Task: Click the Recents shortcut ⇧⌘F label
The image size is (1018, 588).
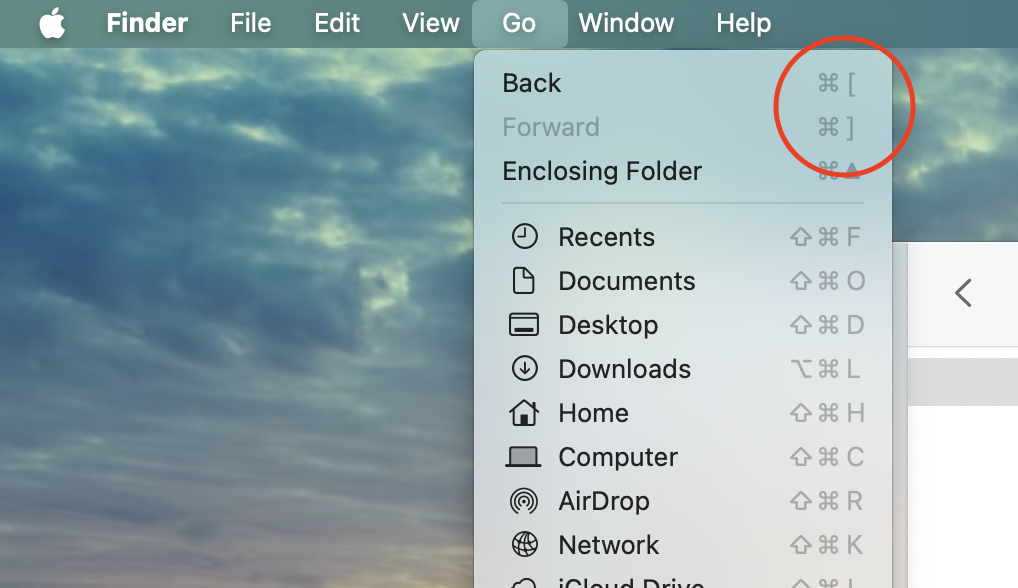Action: 826,237
